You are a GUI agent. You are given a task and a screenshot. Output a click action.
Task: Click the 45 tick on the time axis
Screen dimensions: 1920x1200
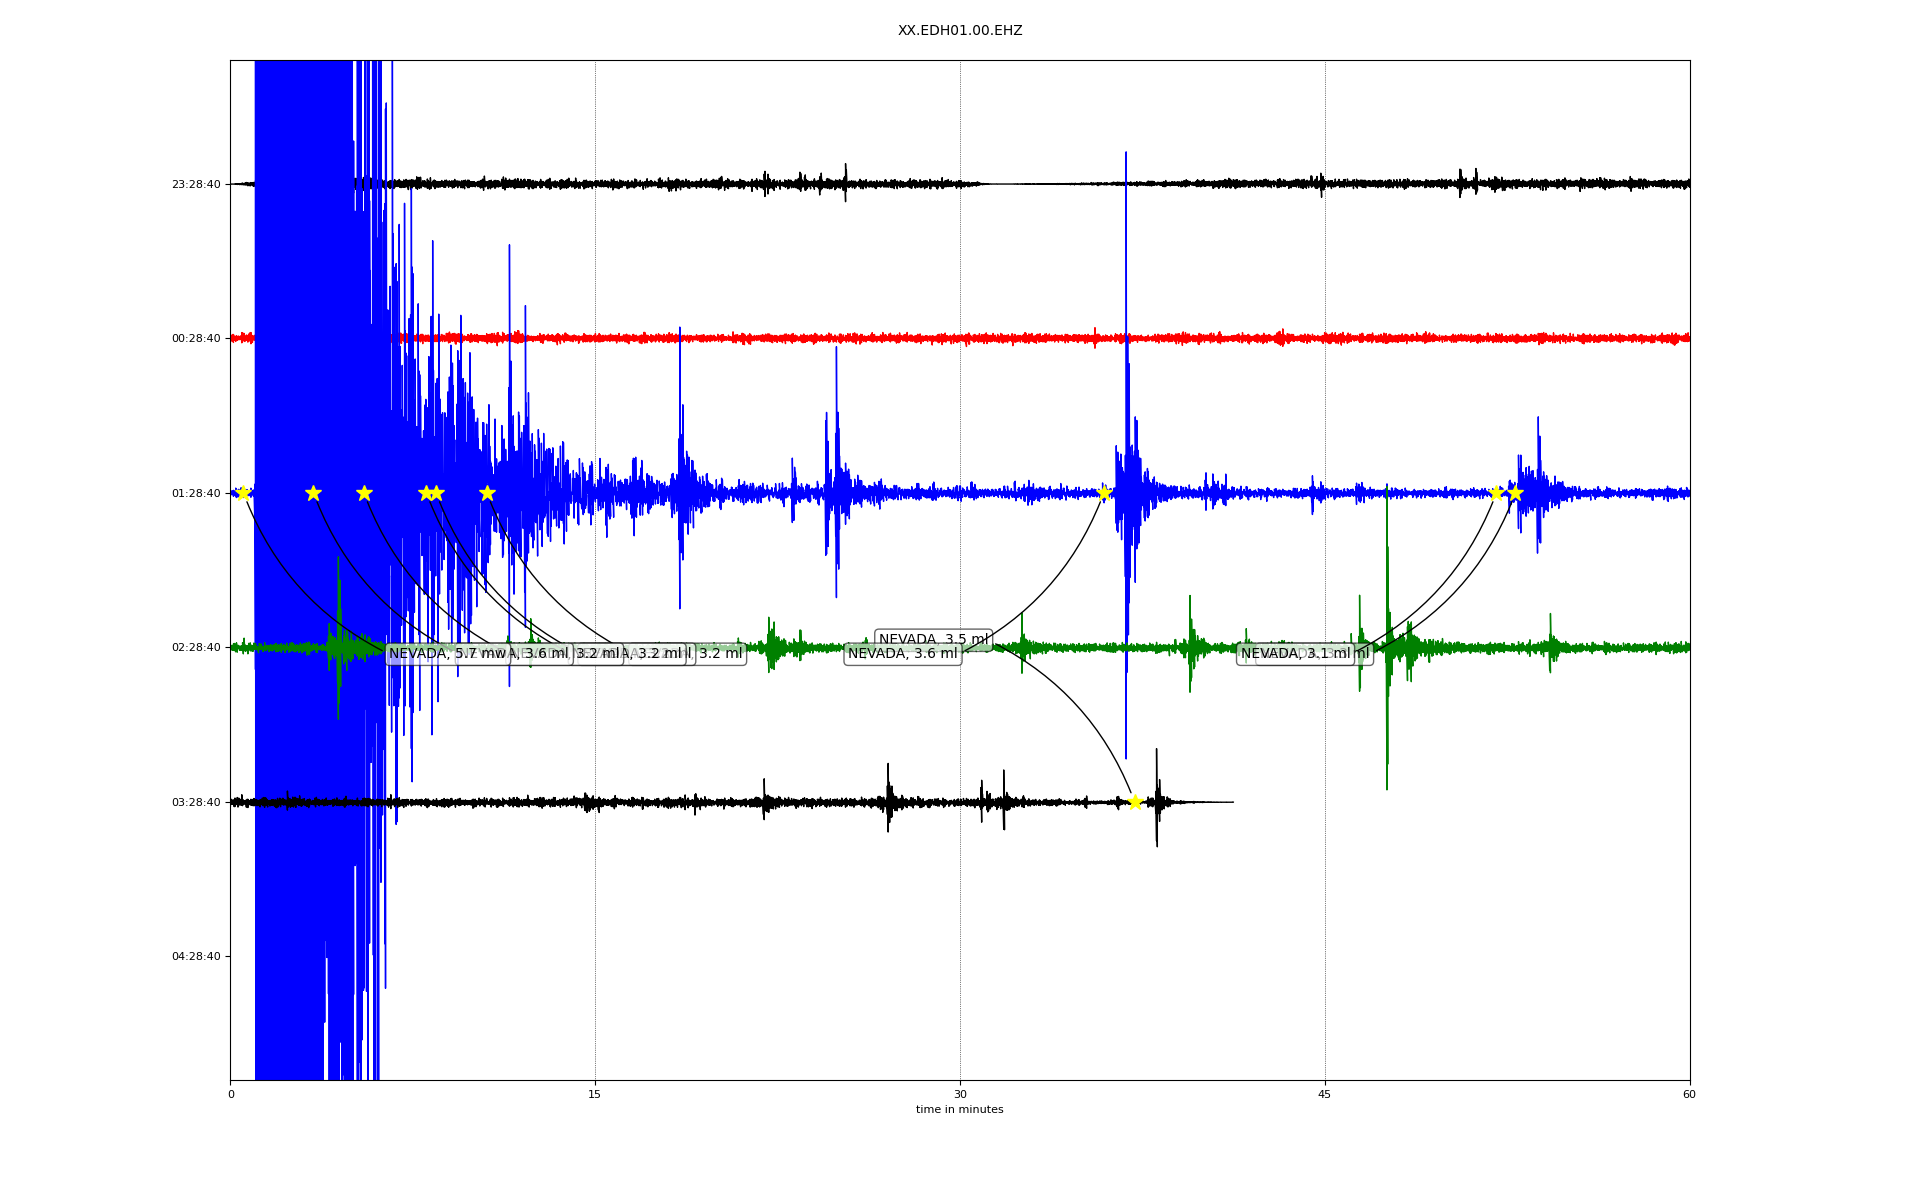[x=1325, y=1094]
